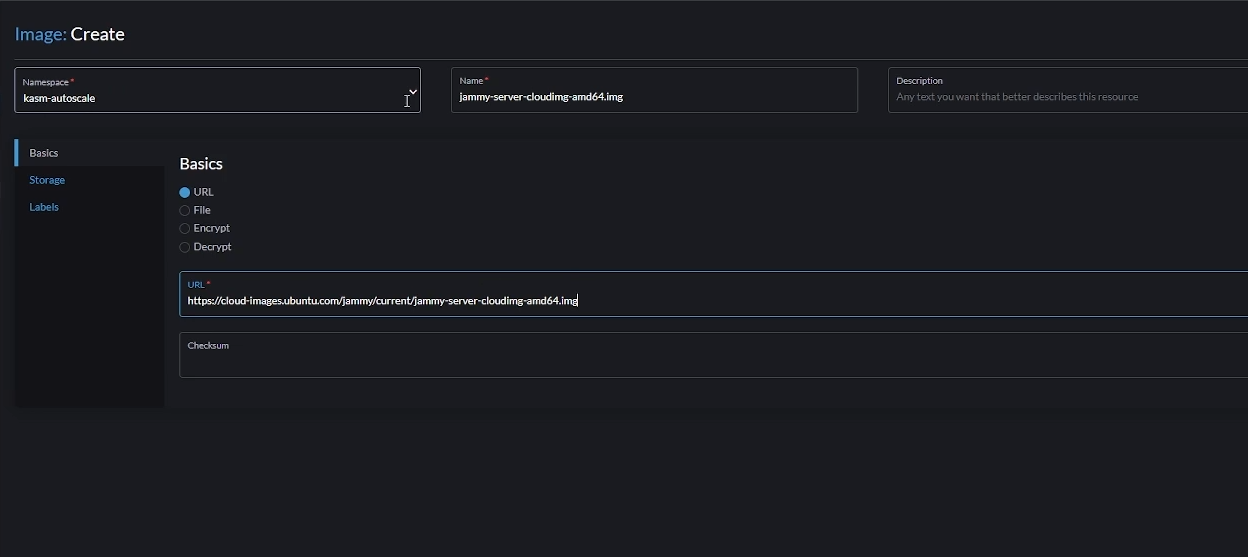Go to the Labels side tab
1248x557 pixels.
click(x=44, y=207)
